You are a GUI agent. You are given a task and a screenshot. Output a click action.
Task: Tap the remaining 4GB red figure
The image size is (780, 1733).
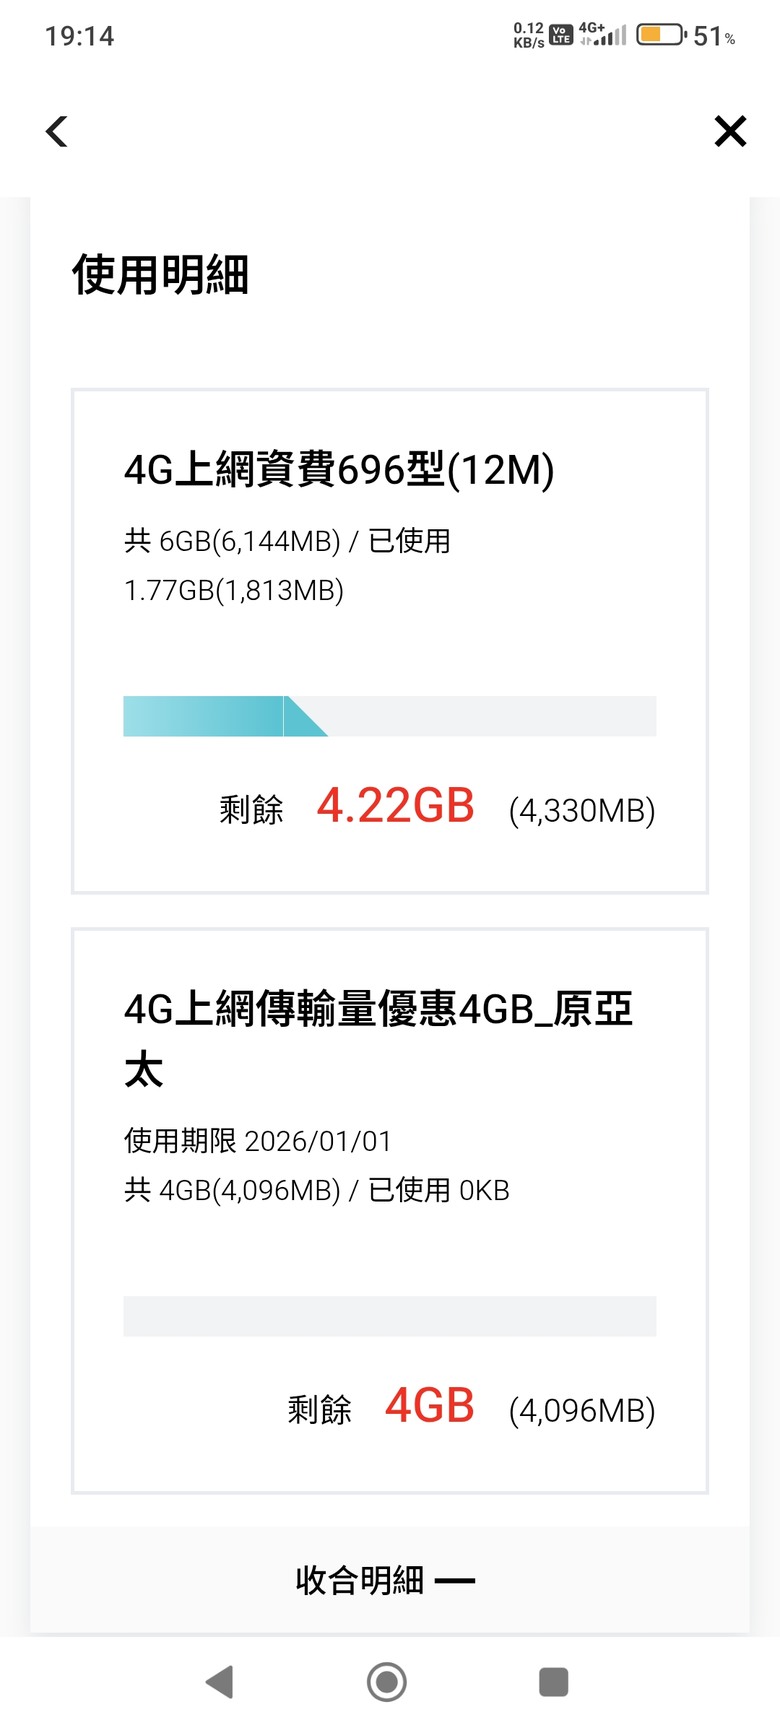(430, 1406)
